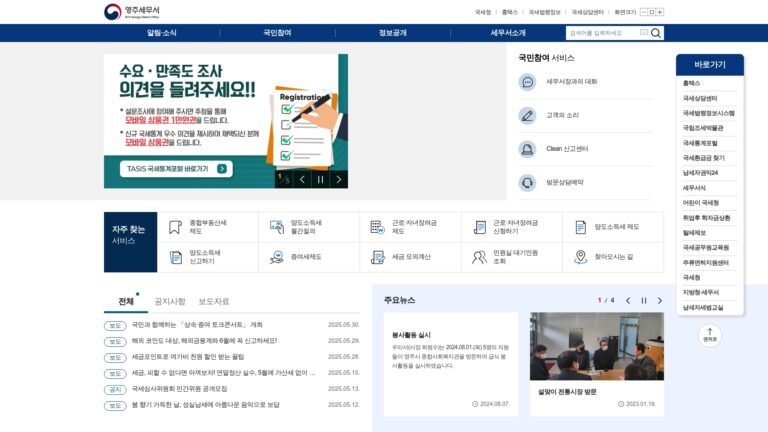
Task: Click TASIS 국세통계포털 바로가기 button
Action: 176,169
